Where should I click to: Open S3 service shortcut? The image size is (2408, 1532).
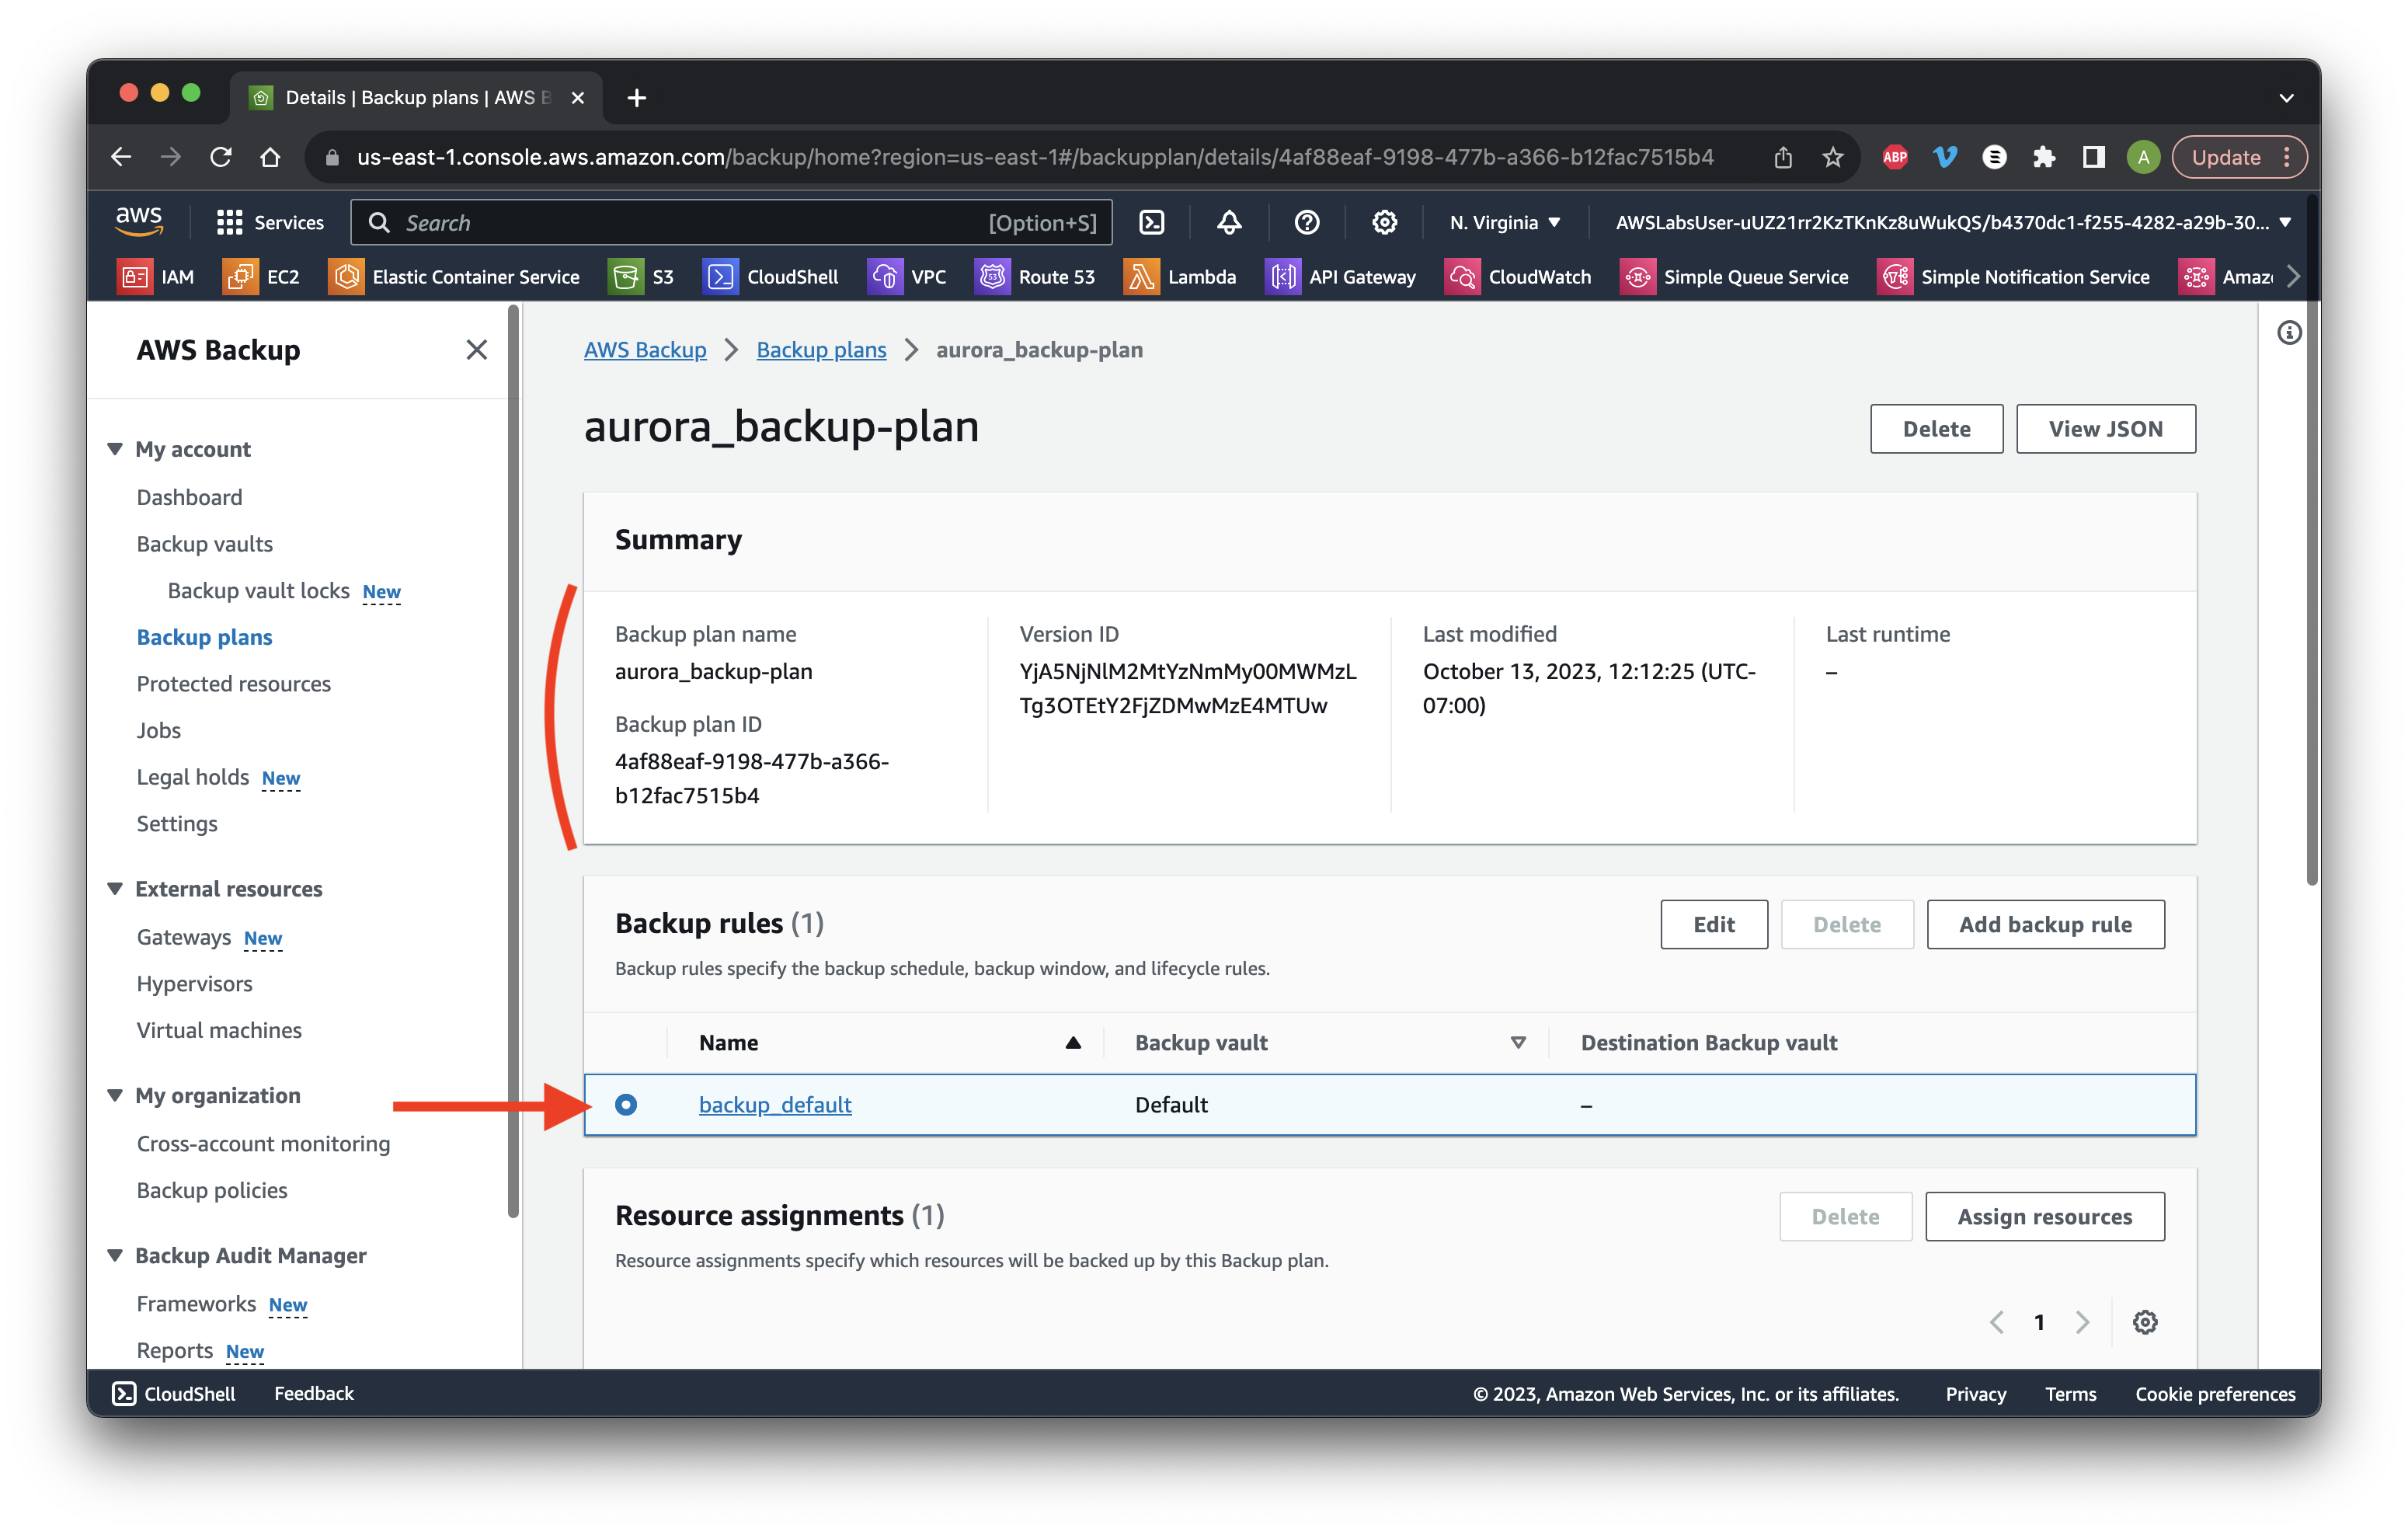(x=642, y=276)
